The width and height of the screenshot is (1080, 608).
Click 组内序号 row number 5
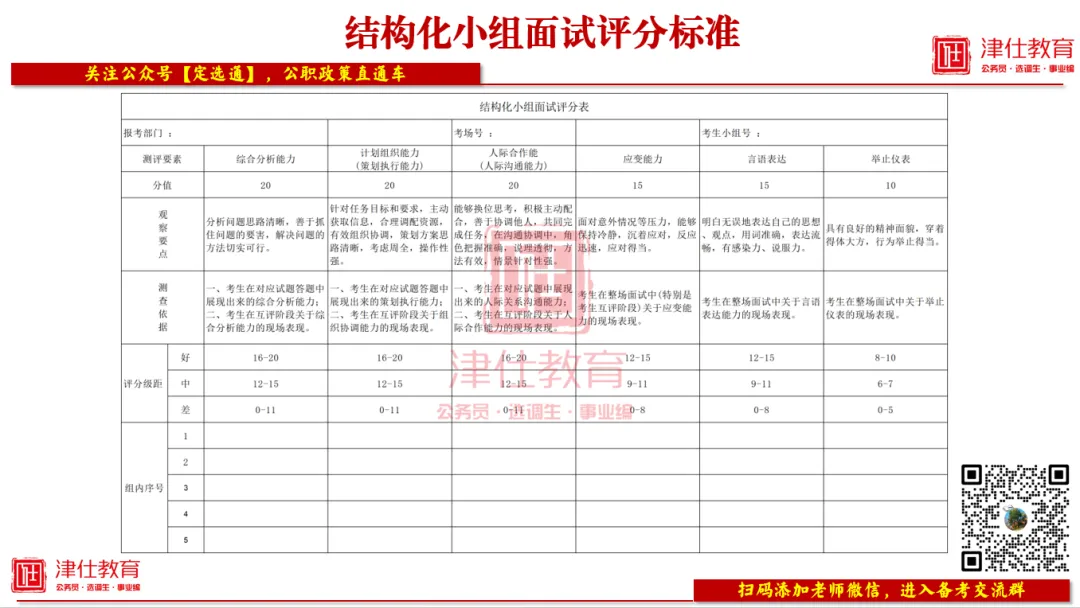[185, 541]
